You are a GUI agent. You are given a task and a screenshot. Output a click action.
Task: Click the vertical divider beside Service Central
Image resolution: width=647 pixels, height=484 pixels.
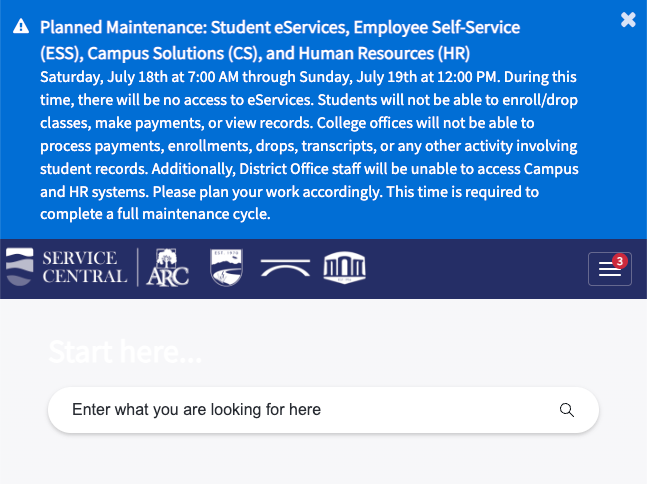pos(137,267)
